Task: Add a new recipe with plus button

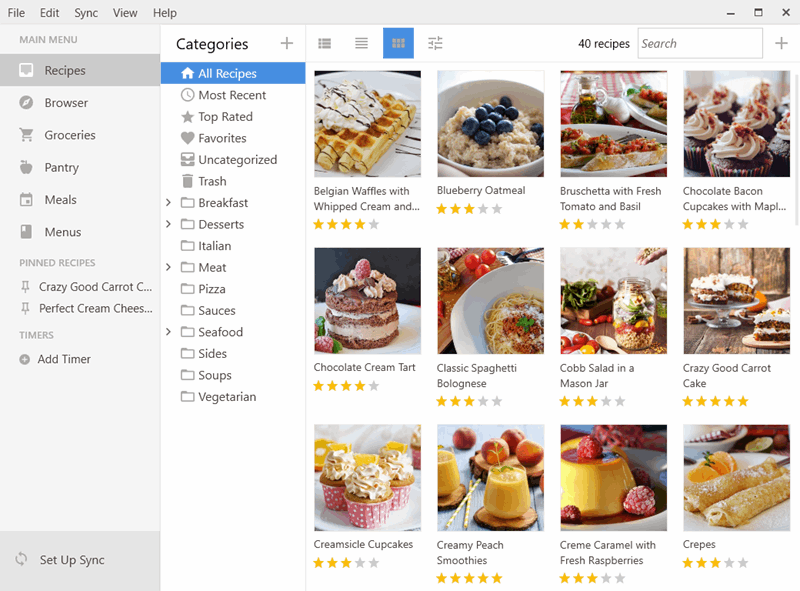Action: point(781,43)
